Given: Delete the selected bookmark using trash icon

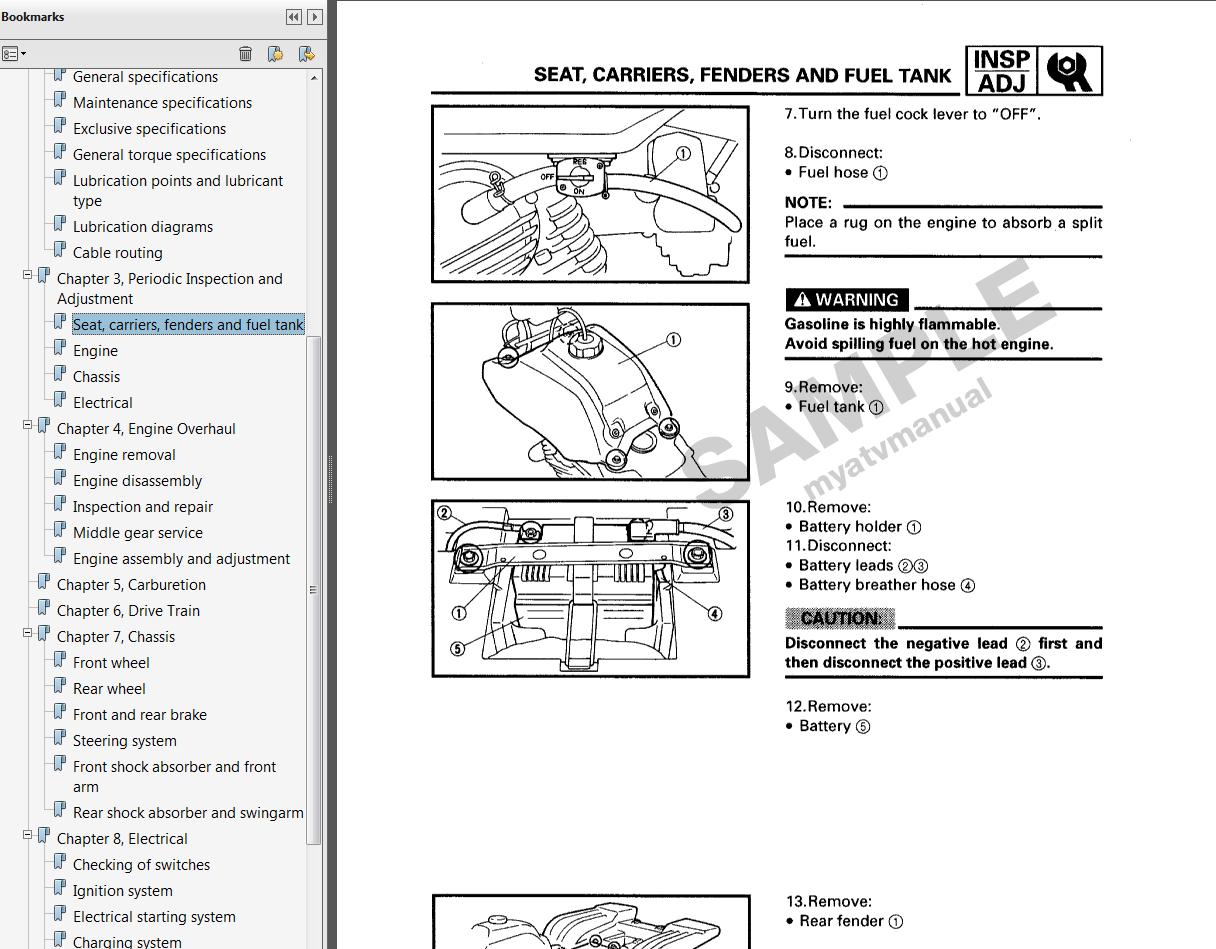Looking at the screenshot, I should [245, 53].
